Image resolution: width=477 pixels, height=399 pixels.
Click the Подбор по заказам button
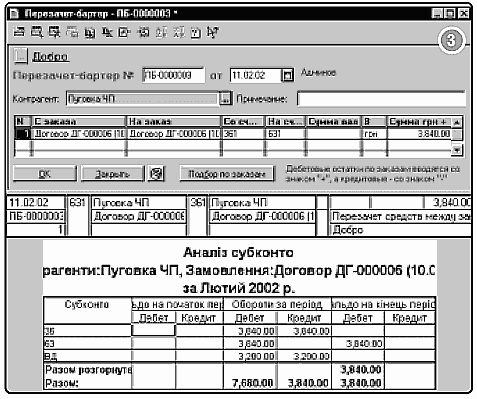227,174
